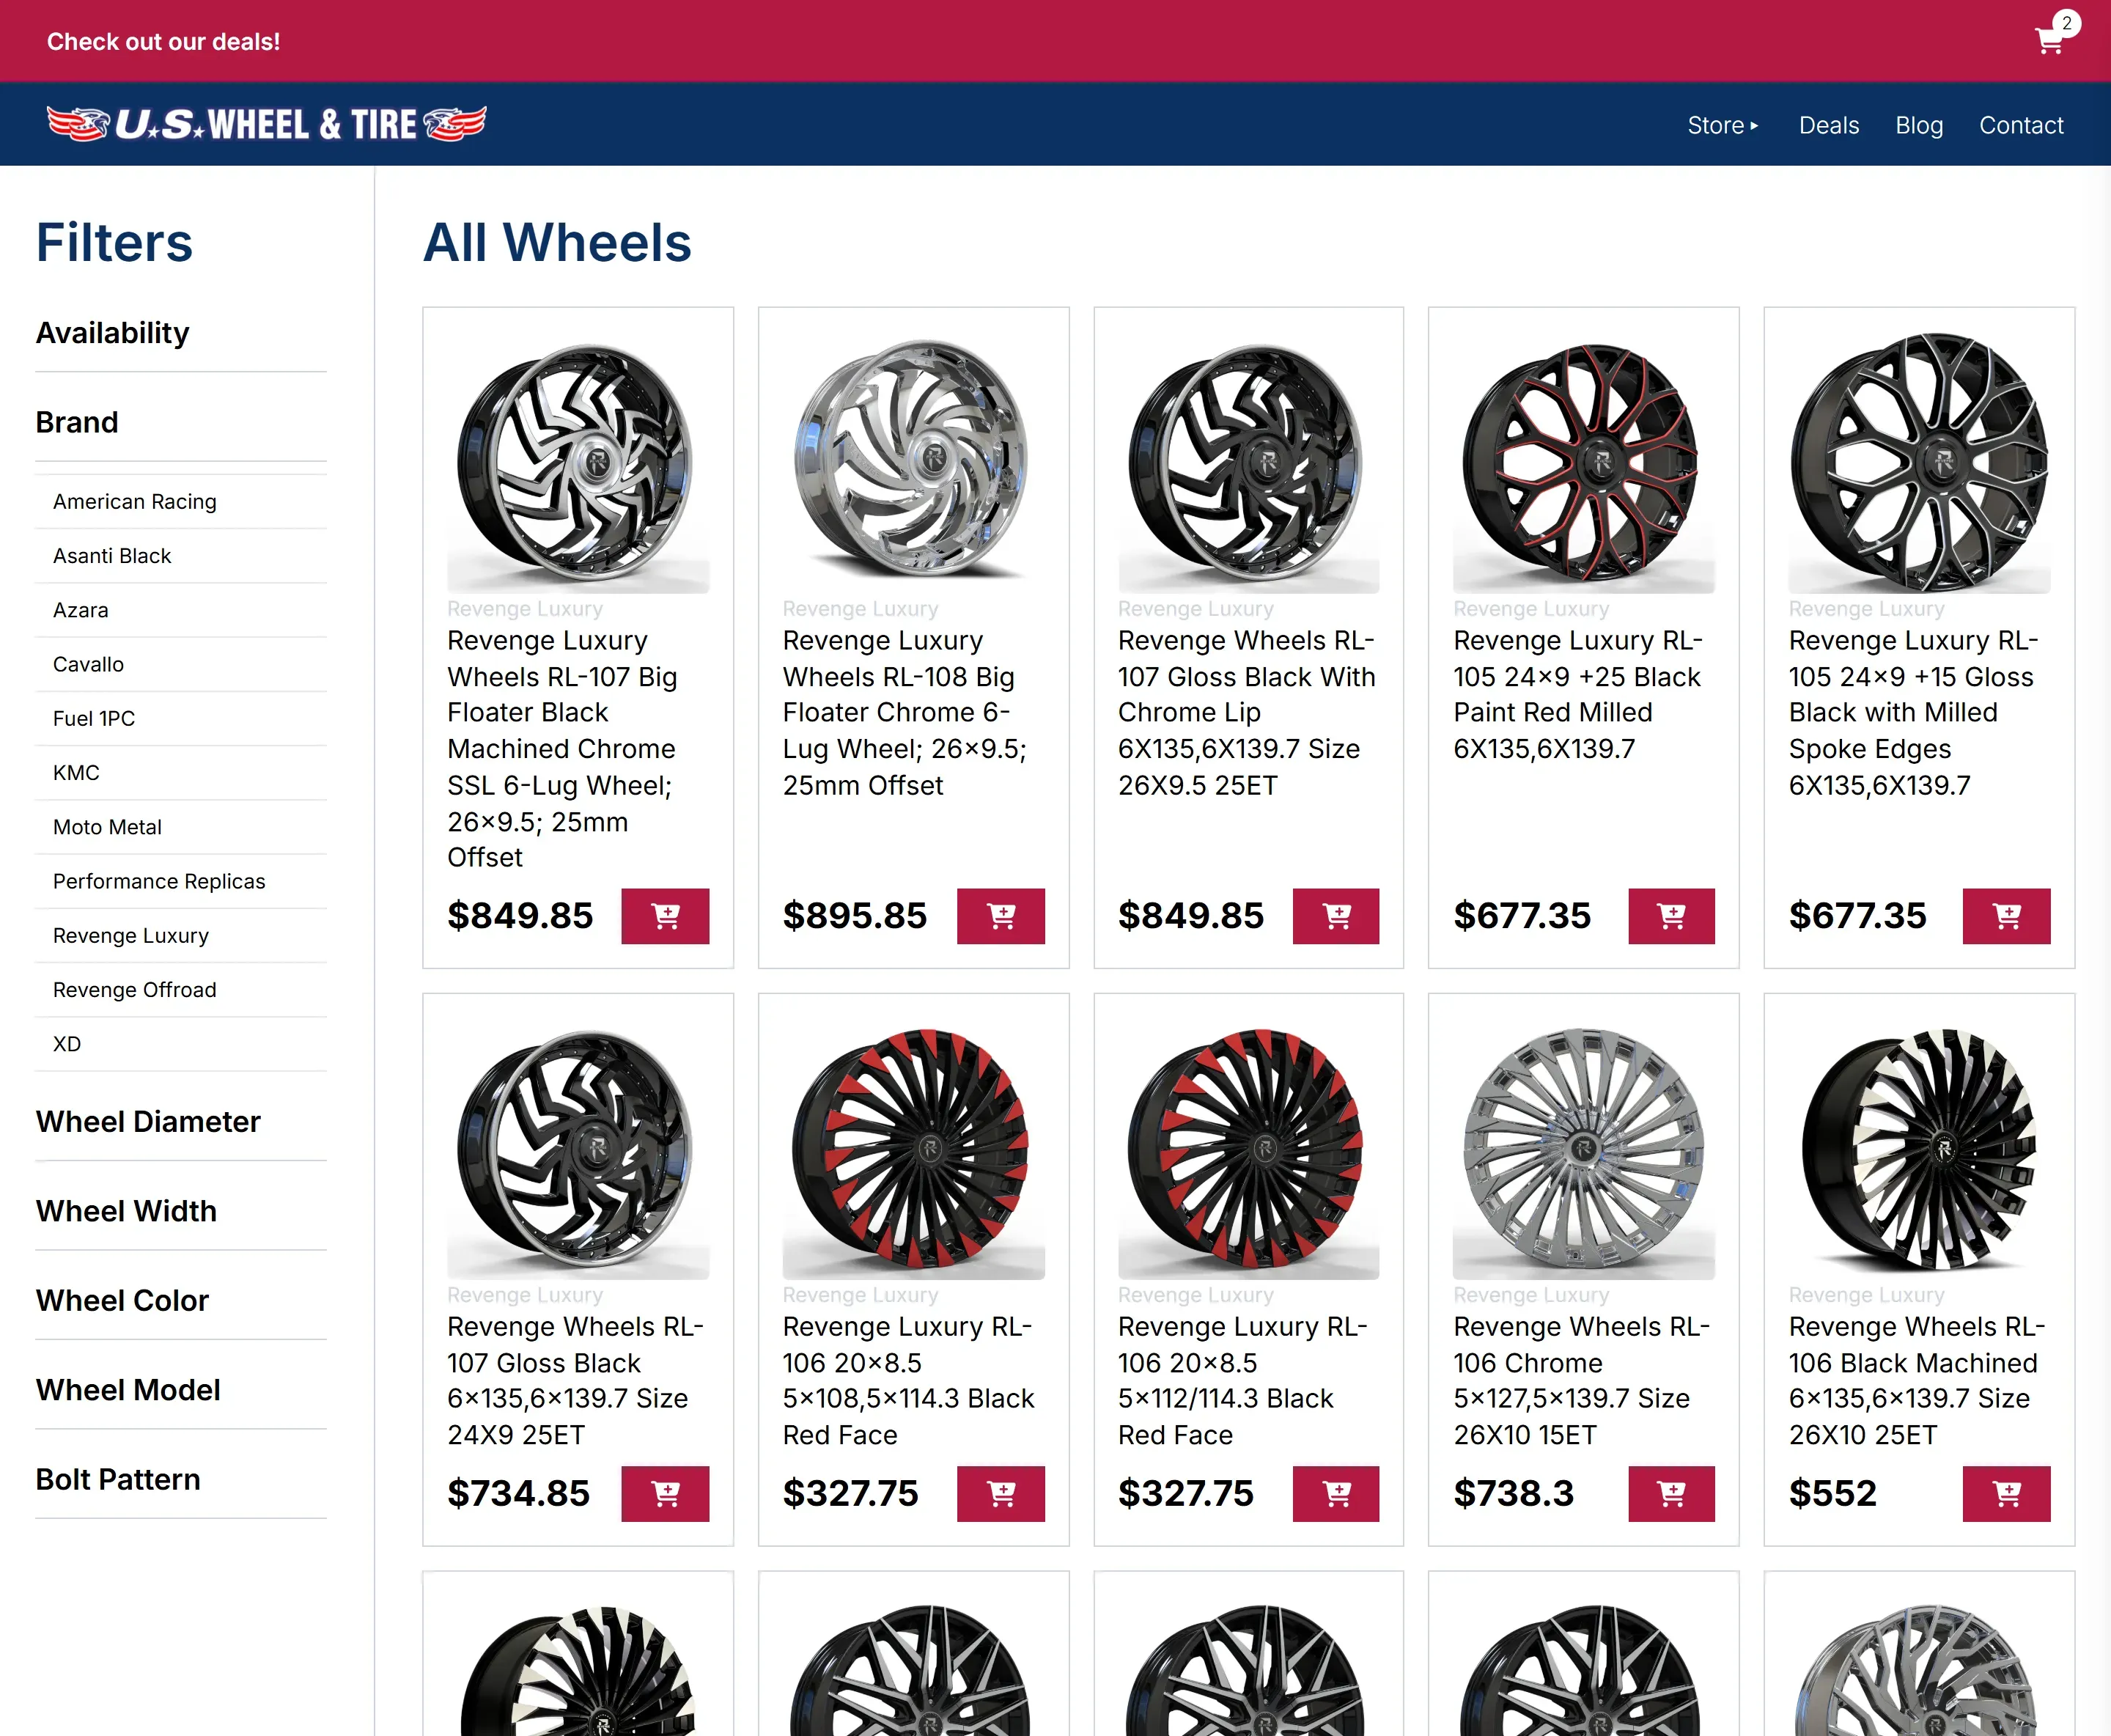Image resolution: width=2111 pixels, height=1736 pixels.
Task: Add RL-105 Gloss Black Milled Spoke to cart
Action: (2006, 916)
